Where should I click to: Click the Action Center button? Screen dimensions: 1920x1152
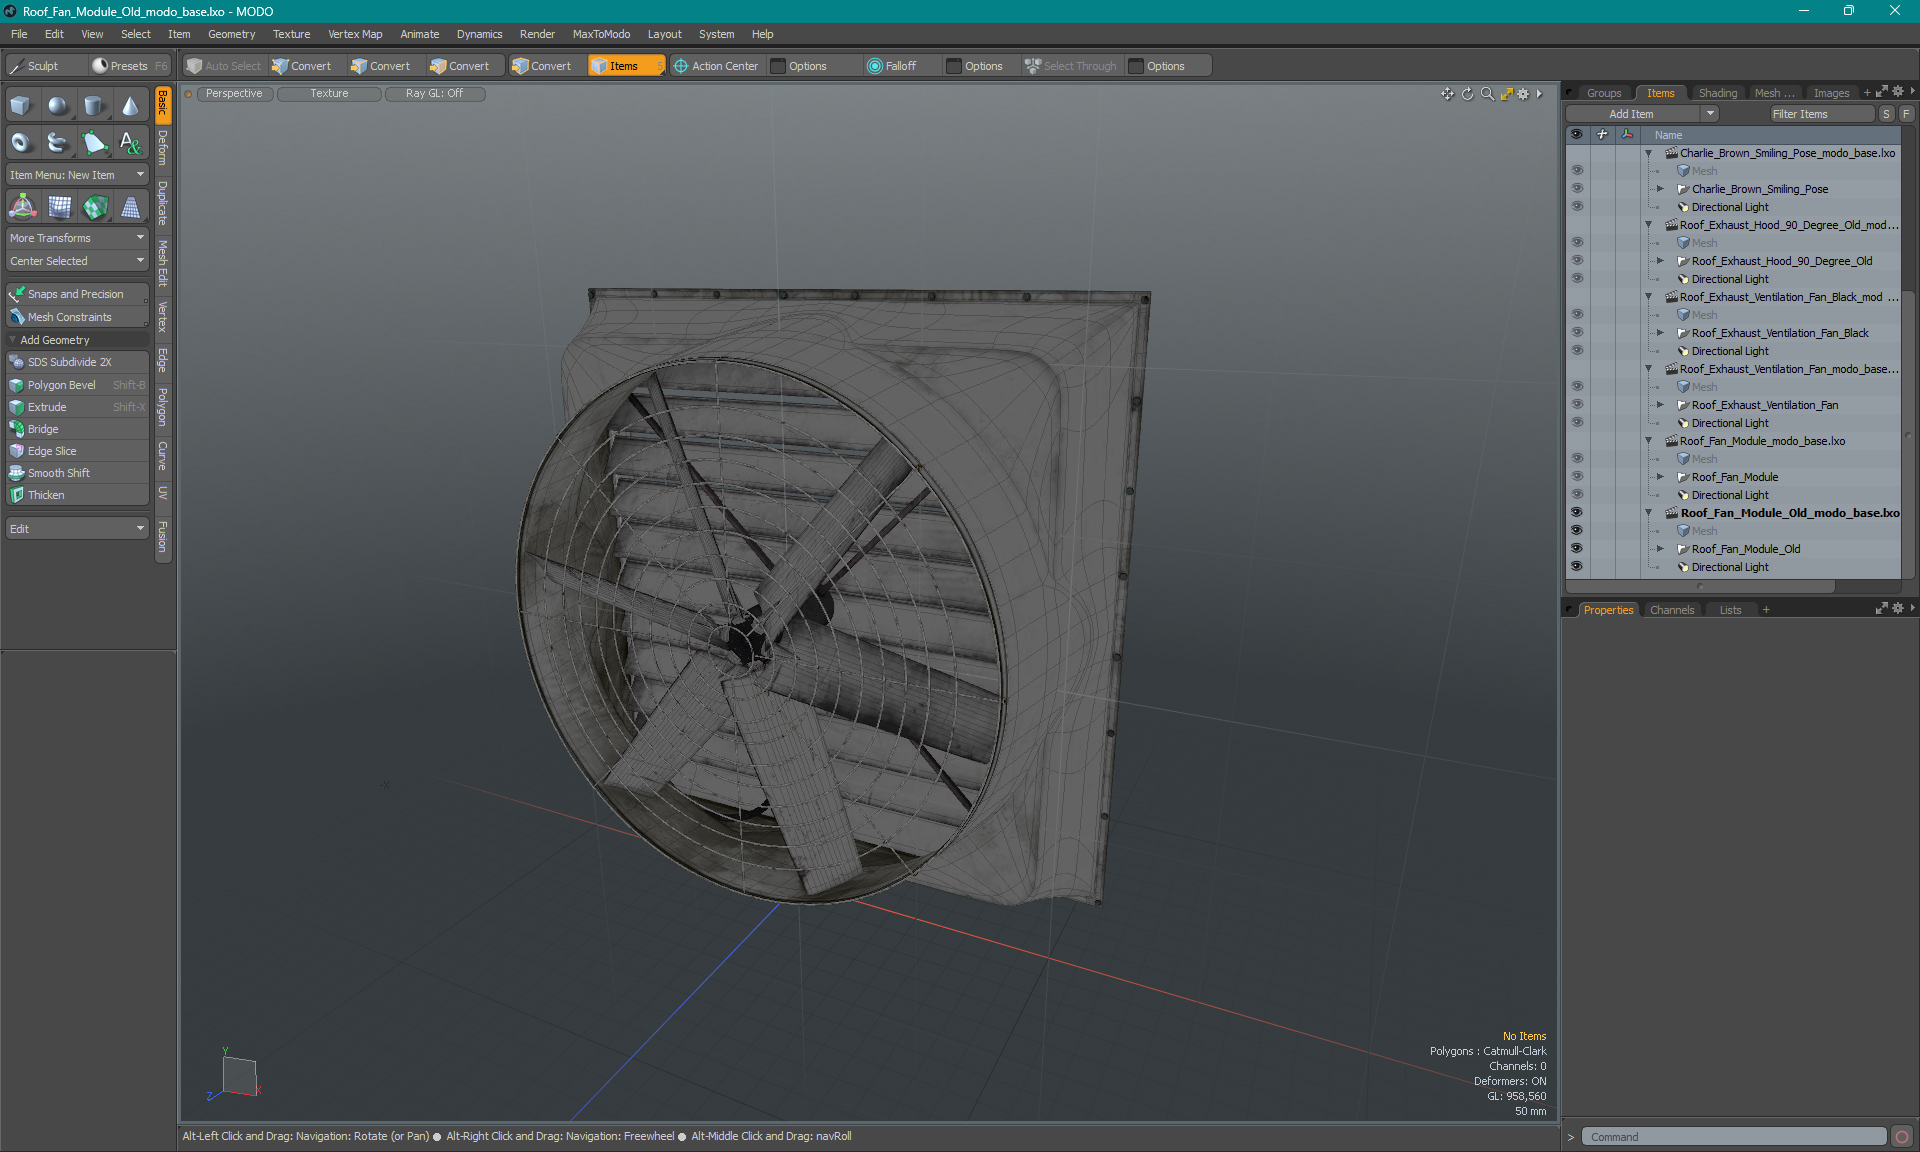point(716,66)
